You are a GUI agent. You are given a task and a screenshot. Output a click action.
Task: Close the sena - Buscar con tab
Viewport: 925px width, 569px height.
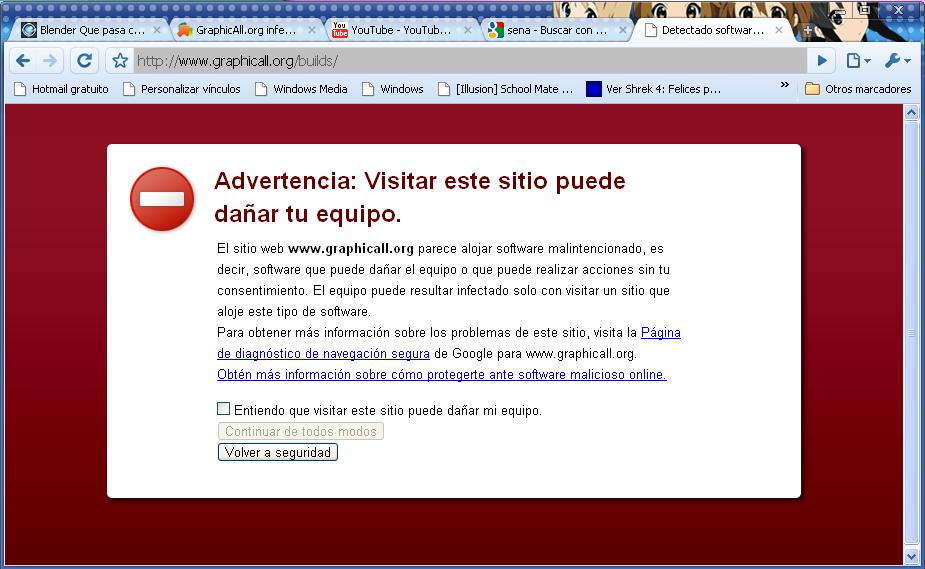622,30
